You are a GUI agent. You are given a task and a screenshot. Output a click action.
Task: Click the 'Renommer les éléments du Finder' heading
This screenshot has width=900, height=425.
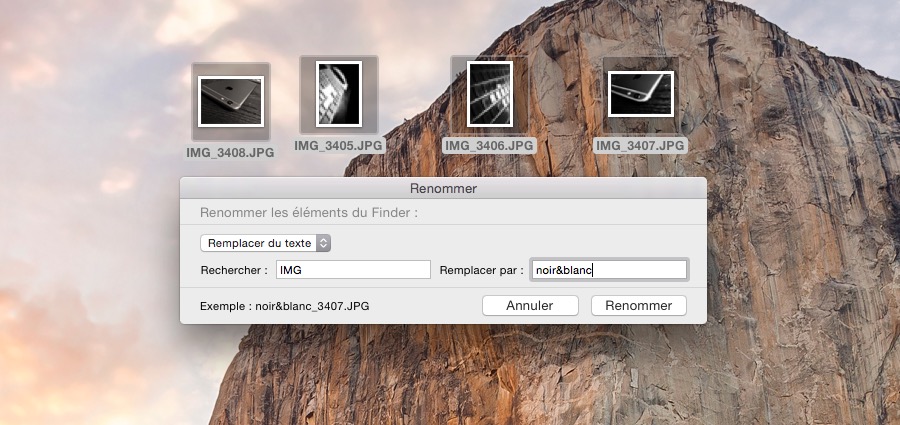309,213
